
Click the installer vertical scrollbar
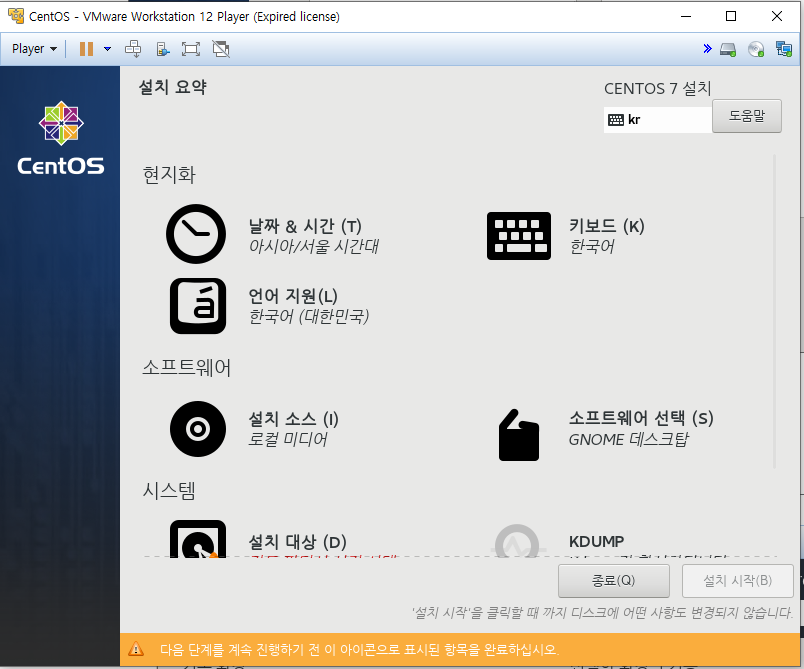pyautogui.click(x=774, y=312)
